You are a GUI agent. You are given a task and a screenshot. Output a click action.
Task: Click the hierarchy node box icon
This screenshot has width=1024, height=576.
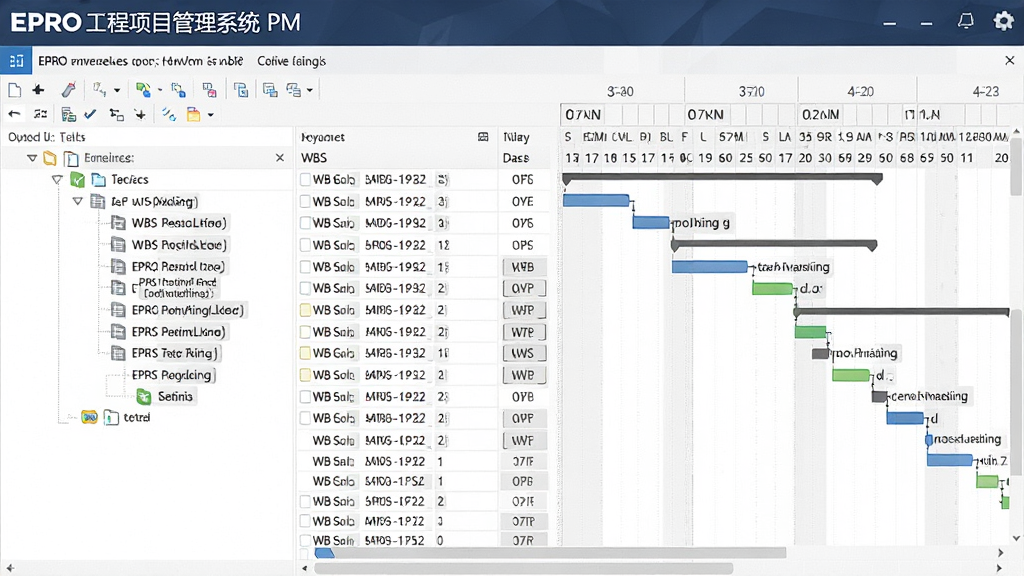click(x=116, y=114)
